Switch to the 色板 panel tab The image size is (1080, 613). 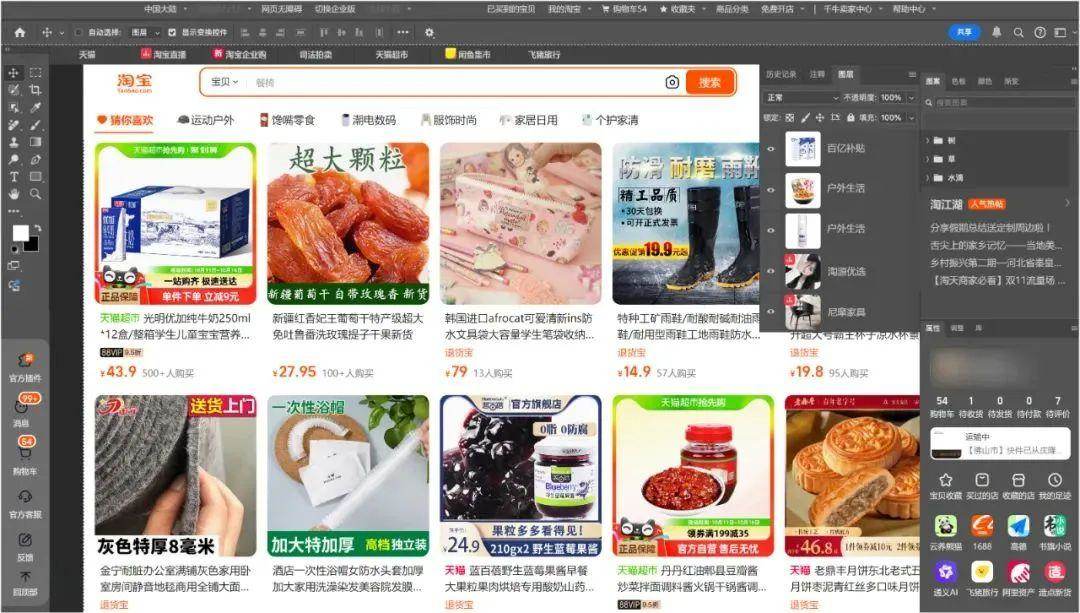click(x=958, y=81)
